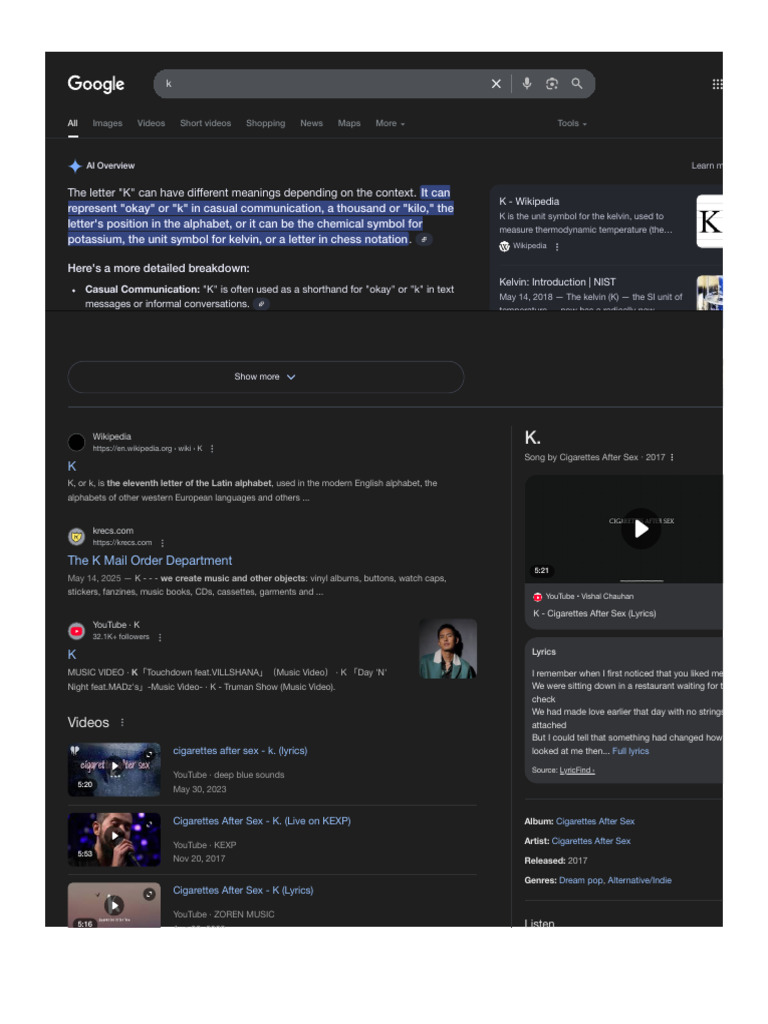Click the magnifier search icon
Viewport: 768px width, 1024px height.
point(577,84)
